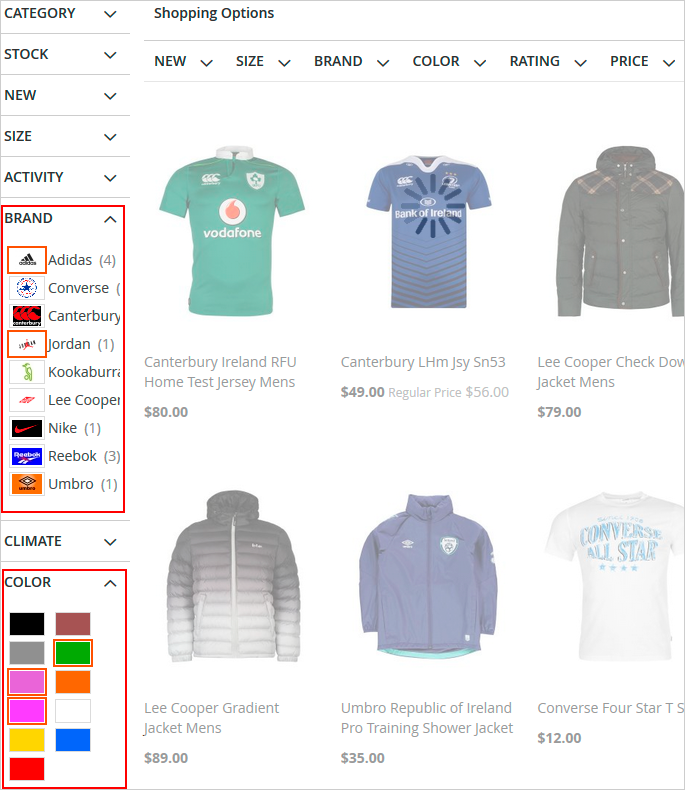Open the COLOR dropdown in Shopping Options bar
The image size is (685, 790).
[x=449, y=61]
